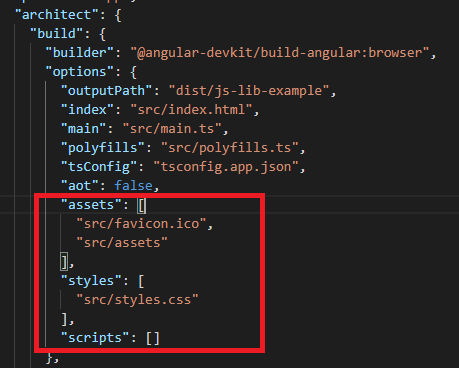This screenshot has width=459, height=368.
Task: Click the opening bracket after "assets"
Action: (x=142, y=205)
